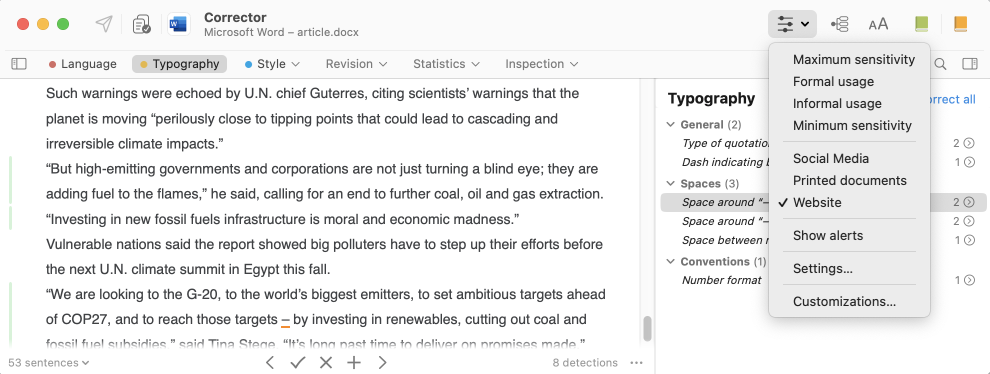The height and width of the screenshot is (374, 990).
Task: Click the document check icon in toolbar
Action: 141,25
